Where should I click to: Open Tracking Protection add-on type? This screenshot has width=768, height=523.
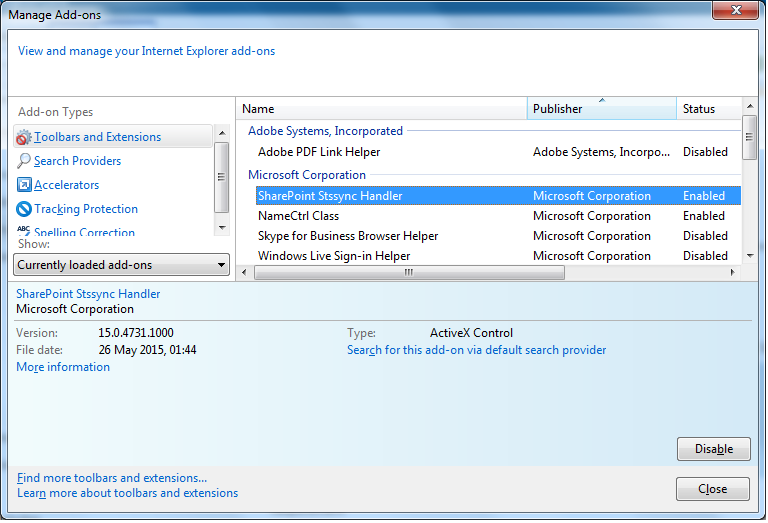[86, 209]
